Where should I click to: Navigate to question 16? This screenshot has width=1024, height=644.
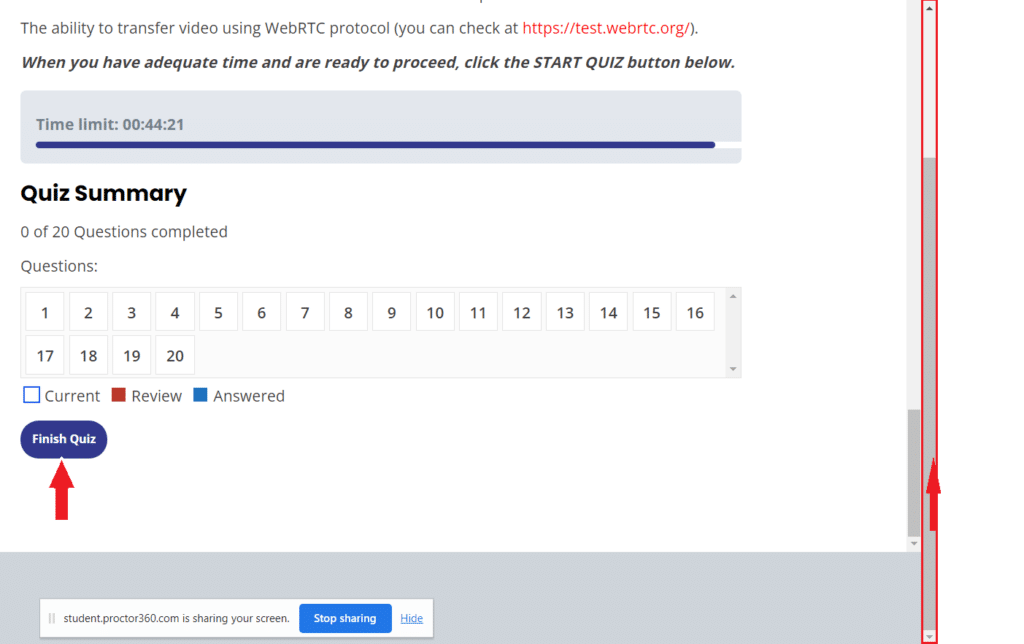[x=695, y=312]
